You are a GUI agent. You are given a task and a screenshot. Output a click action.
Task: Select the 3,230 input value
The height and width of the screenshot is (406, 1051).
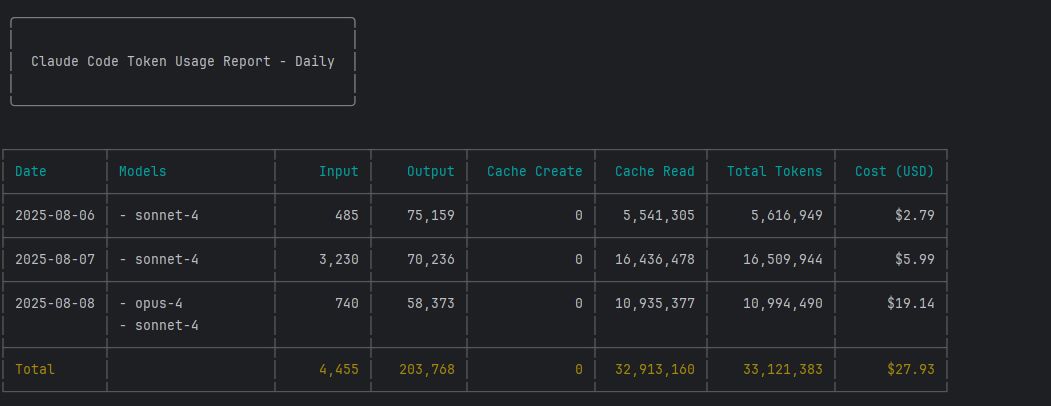pos(338,259)
